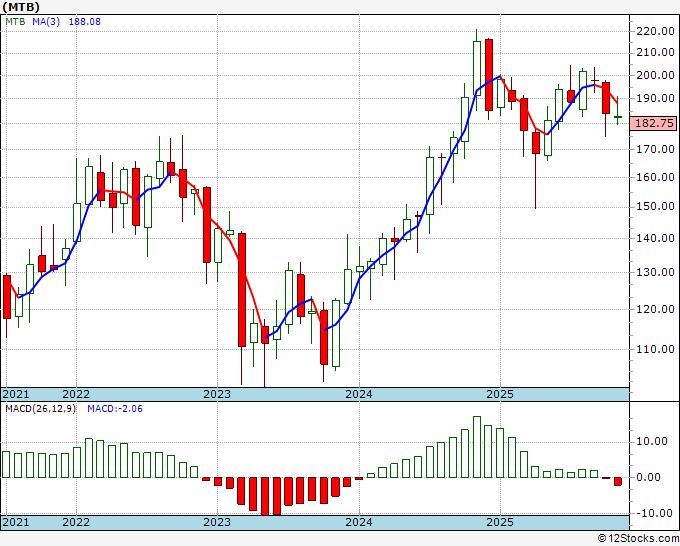Click the 2024 label on MACD axis
The image size is (680, 546).
[x=359, y=522]
